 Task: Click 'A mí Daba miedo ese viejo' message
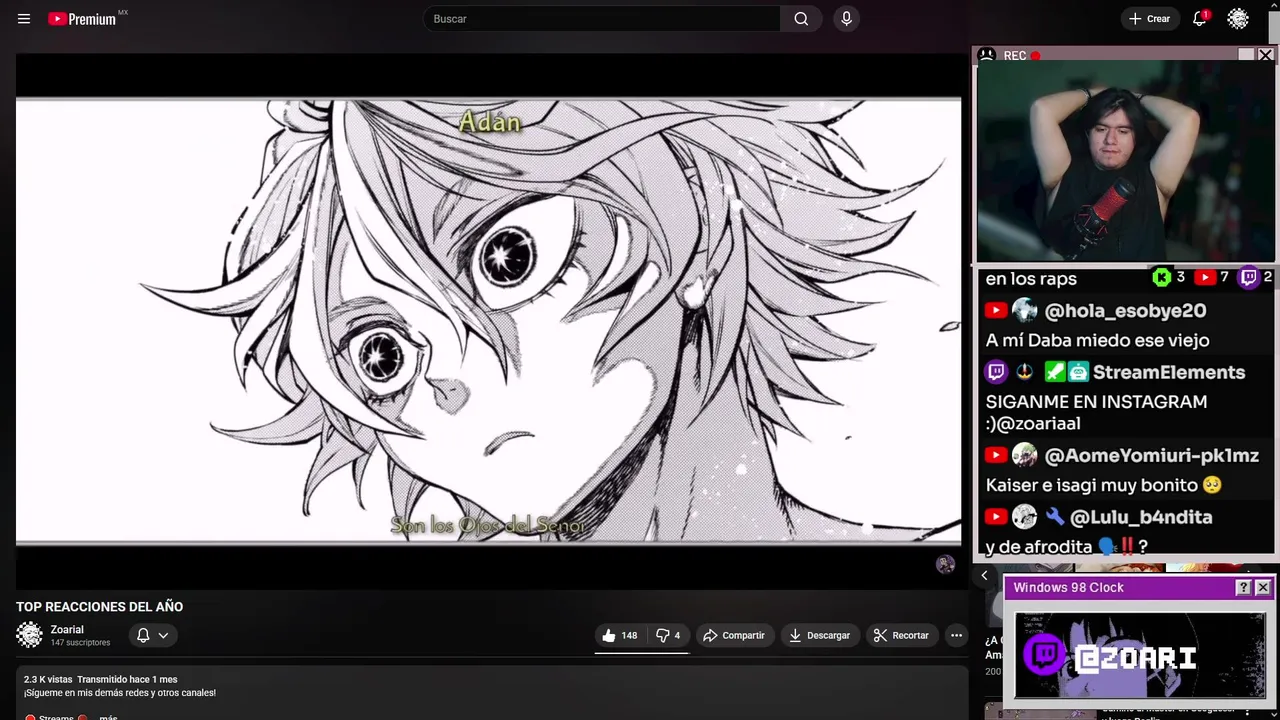tap(1097, 341)
